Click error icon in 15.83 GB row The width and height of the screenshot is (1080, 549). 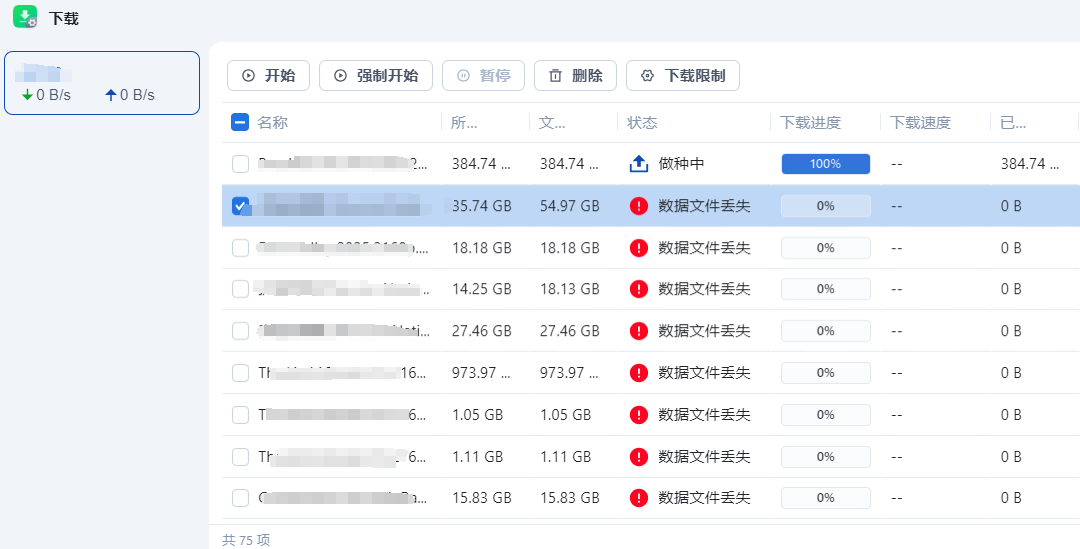[639, 497]
